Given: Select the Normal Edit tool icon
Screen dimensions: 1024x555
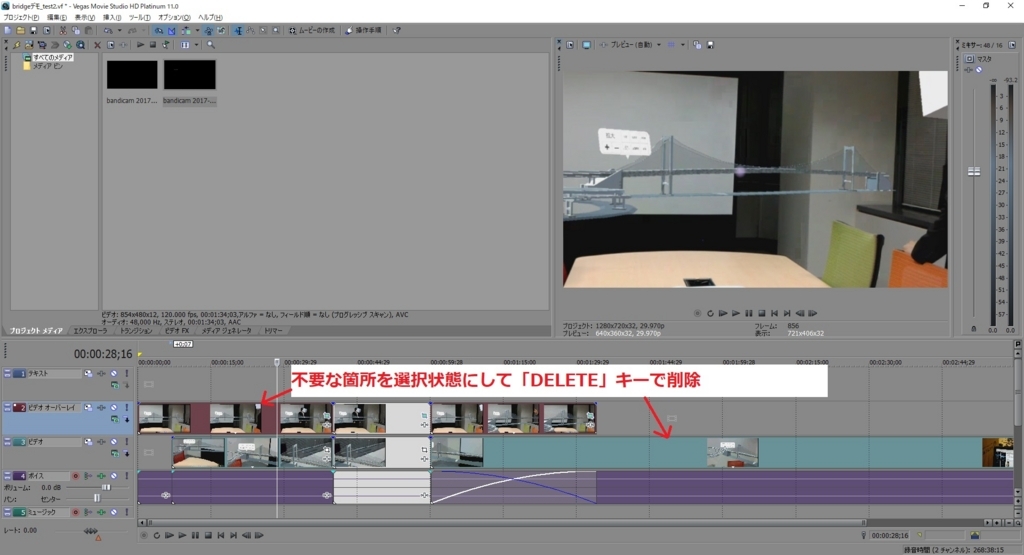Looking at the screenshot, I should coord(238,30).
